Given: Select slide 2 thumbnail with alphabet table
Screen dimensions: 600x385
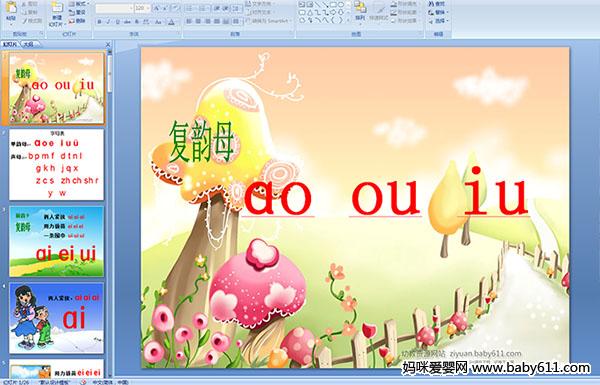Looking at the screenshot, I should 57,165.
